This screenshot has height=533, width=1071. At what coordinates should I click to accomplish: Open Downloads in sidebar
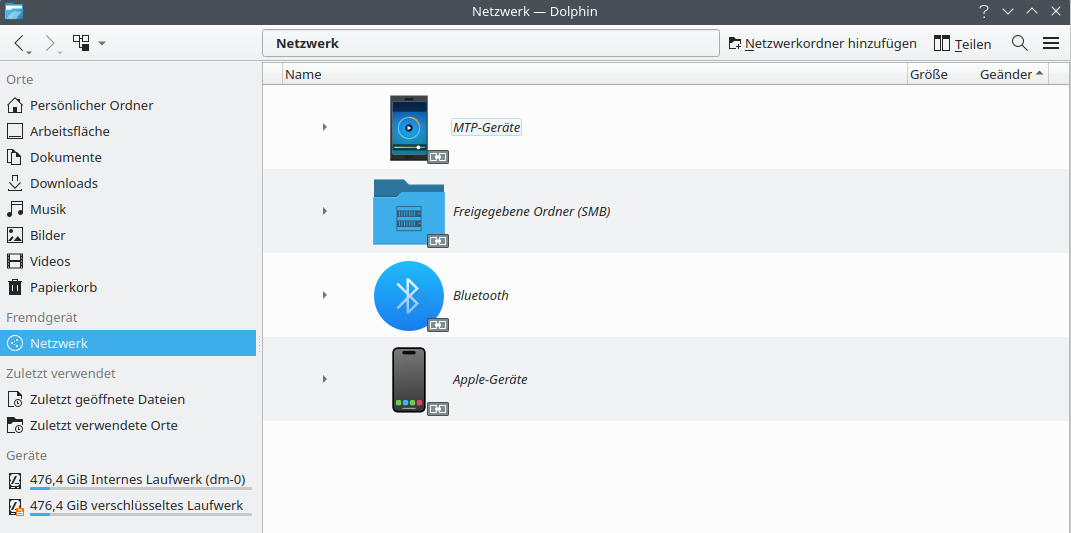pos(128,183)
